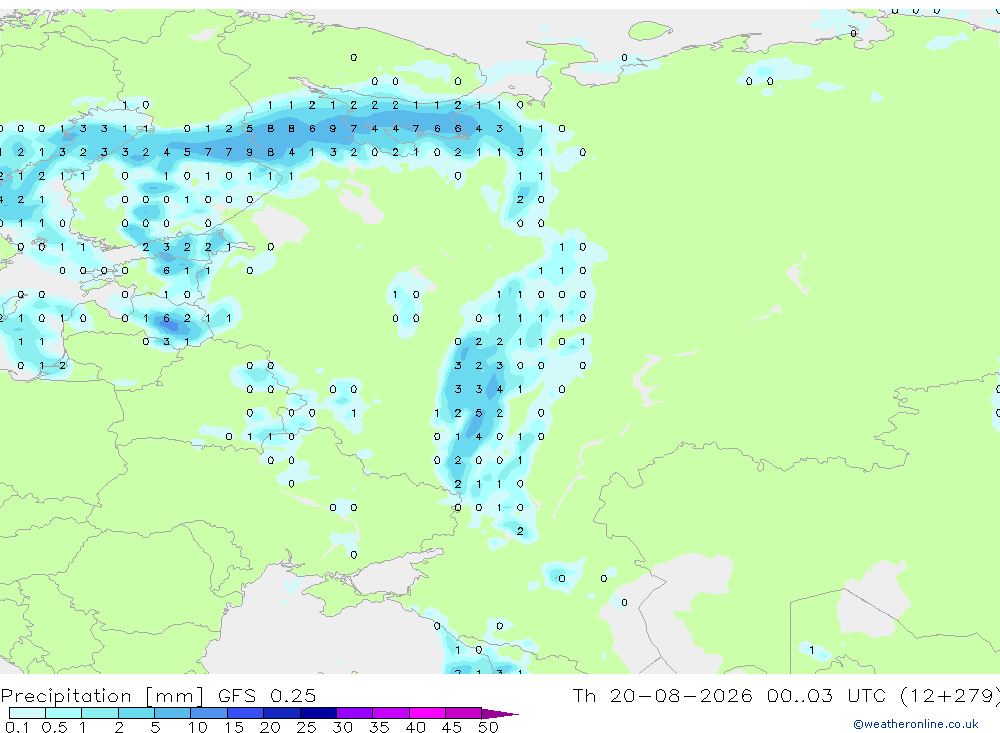
Task: Click the 0.5–1 mm legend color swatch
Action: click(x=63, y=713)
